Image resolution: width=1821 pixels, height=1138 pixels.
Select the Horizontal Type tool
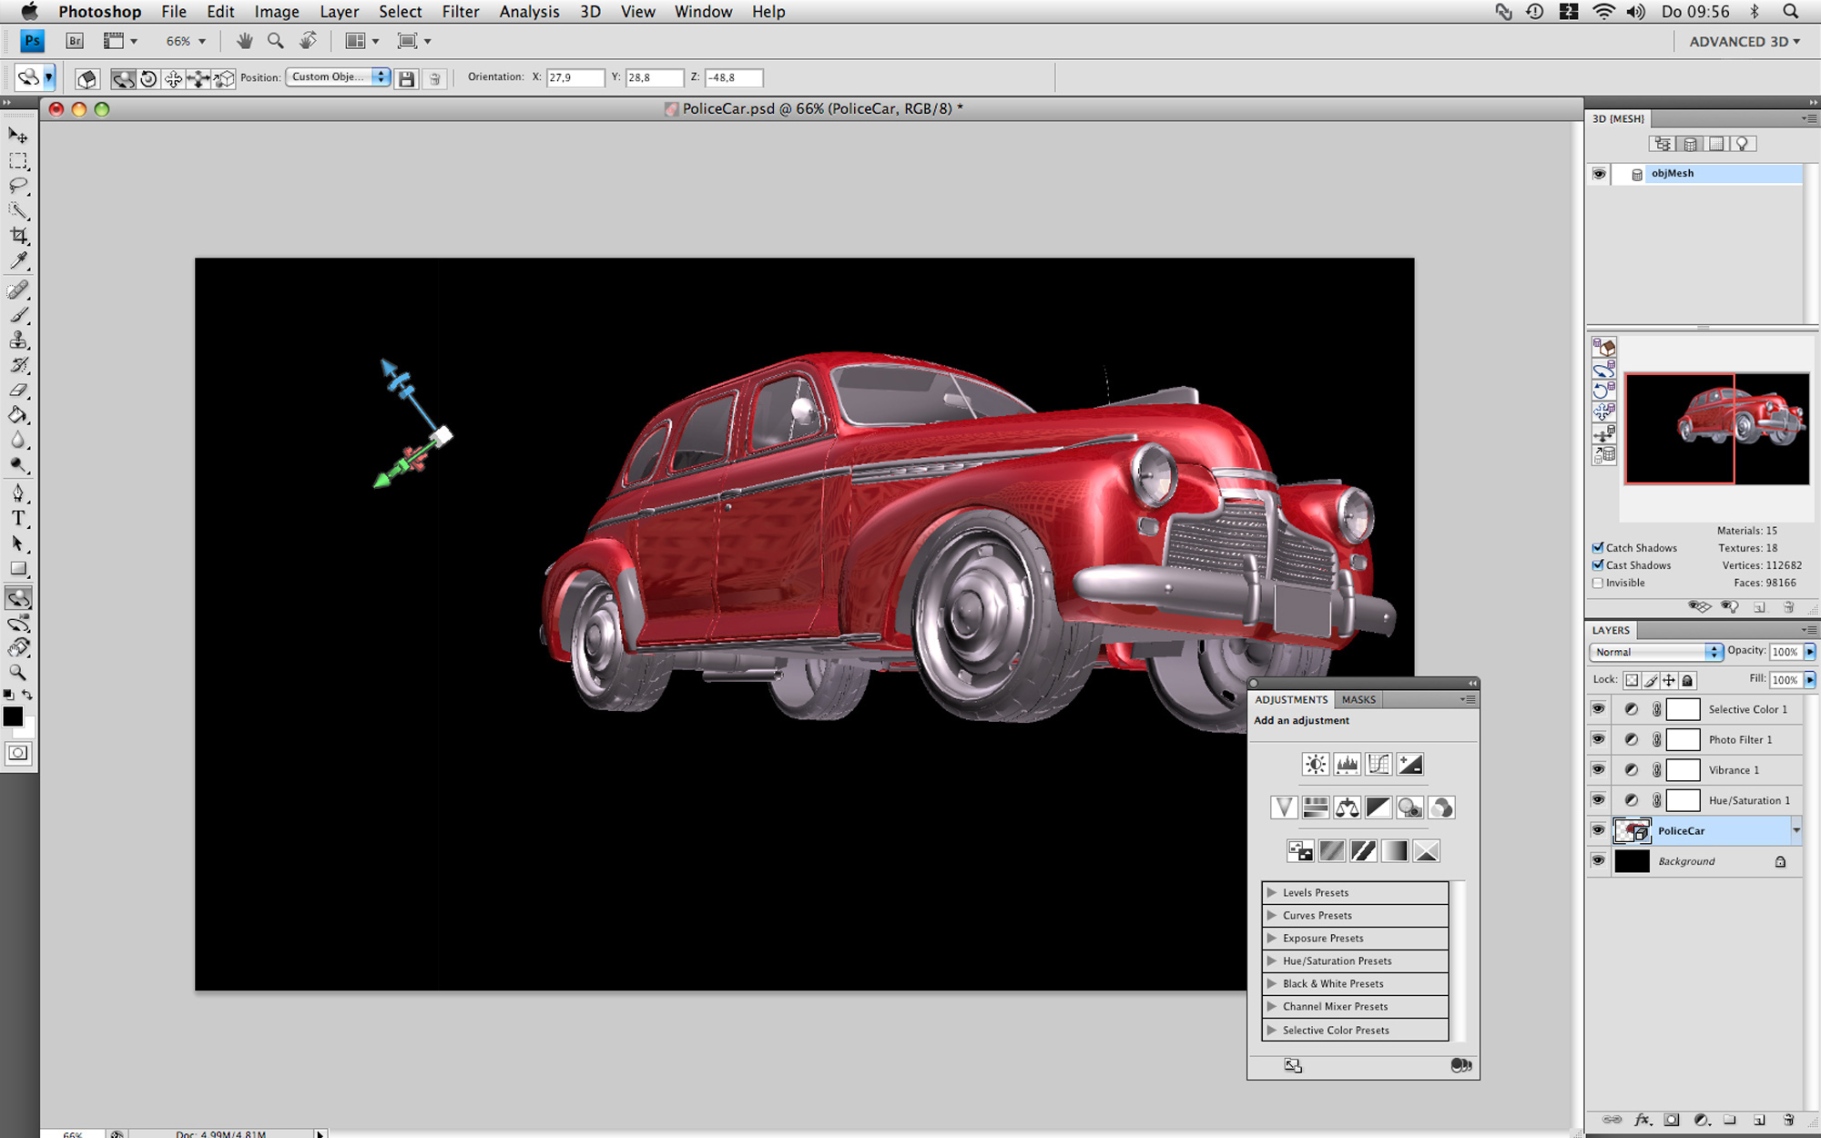coord(19,518)
